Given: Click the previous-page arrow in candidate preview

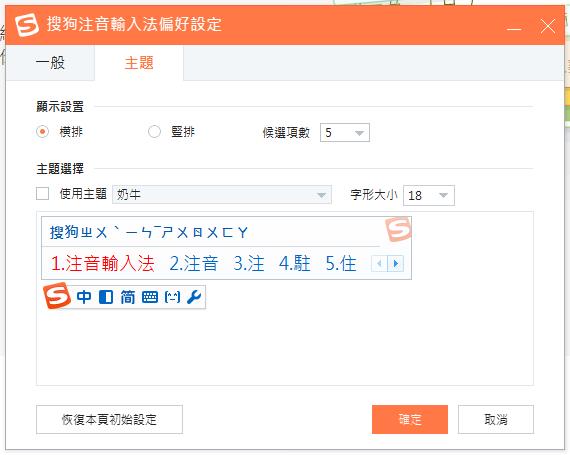Looking at the screenshot, I should [380, 263].
